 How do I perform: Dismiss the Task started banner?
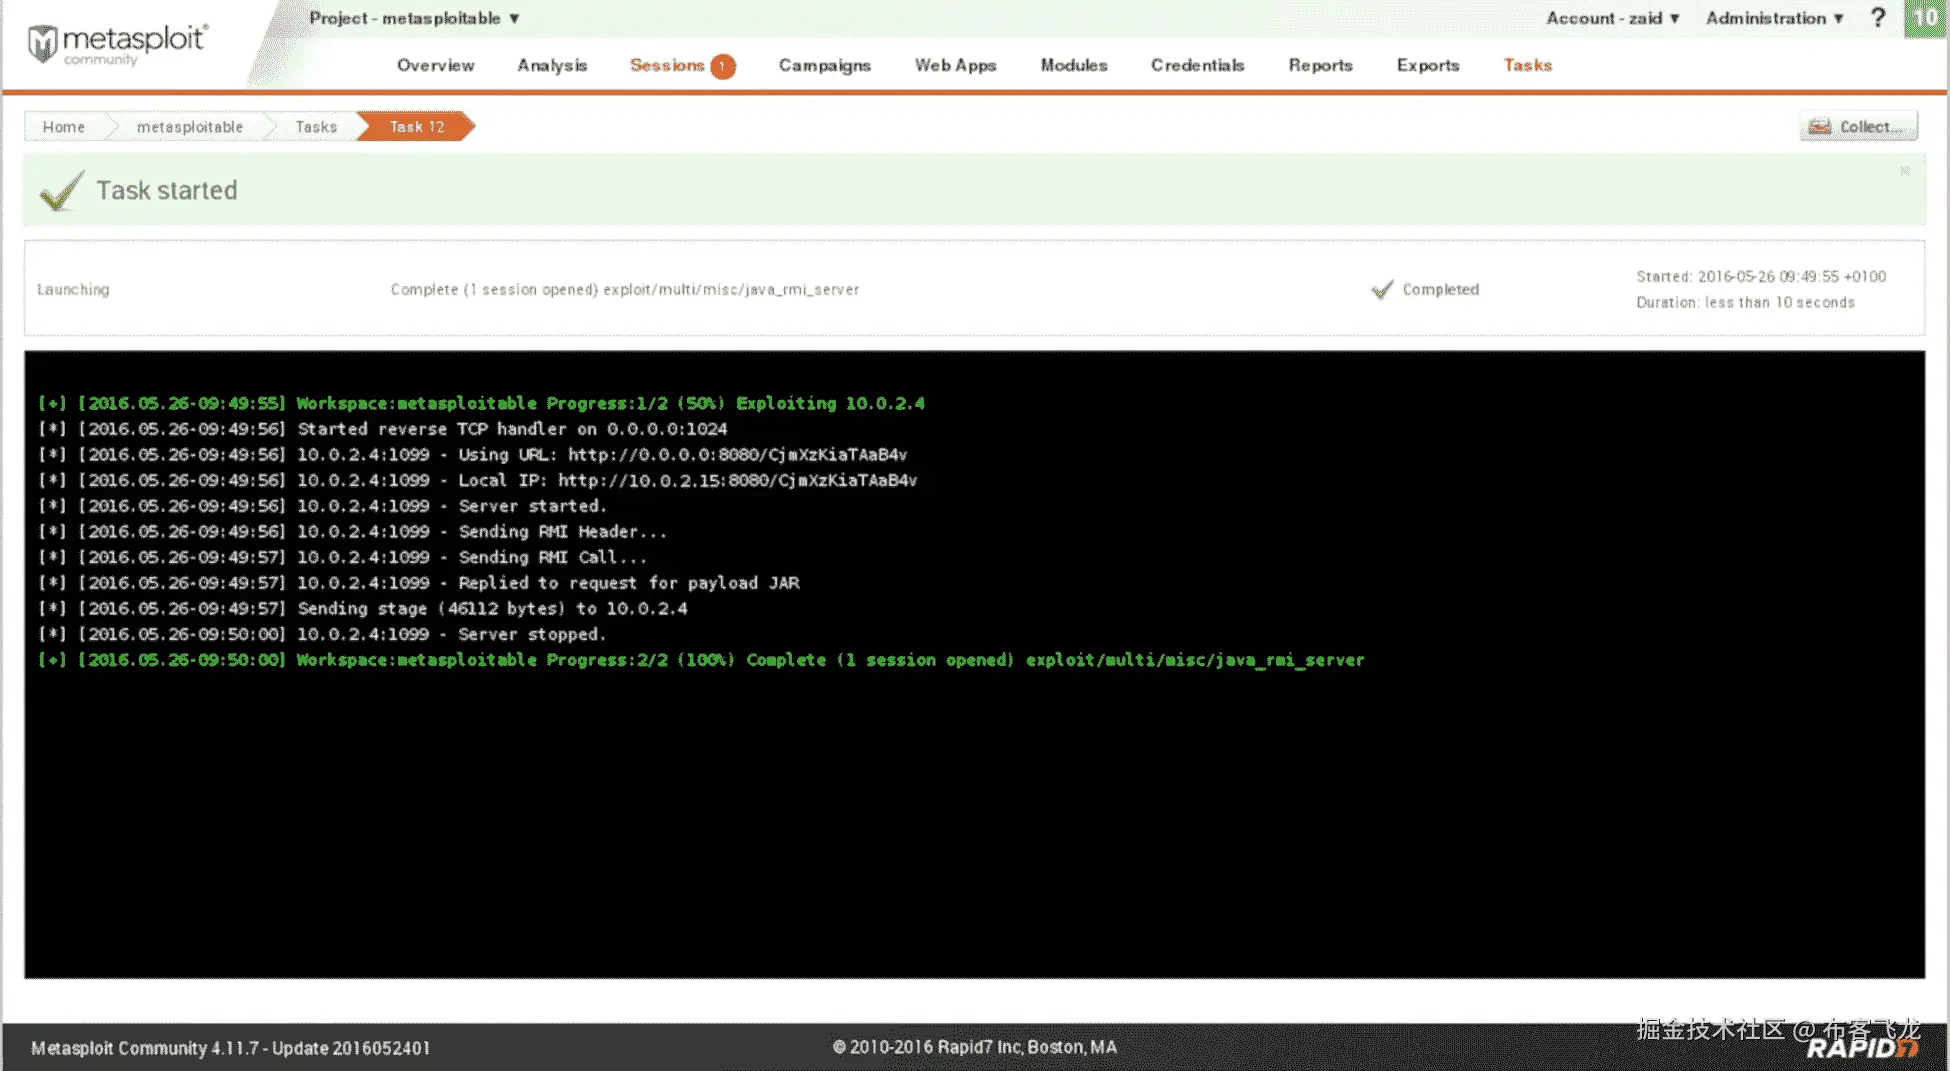[1904, 171]
